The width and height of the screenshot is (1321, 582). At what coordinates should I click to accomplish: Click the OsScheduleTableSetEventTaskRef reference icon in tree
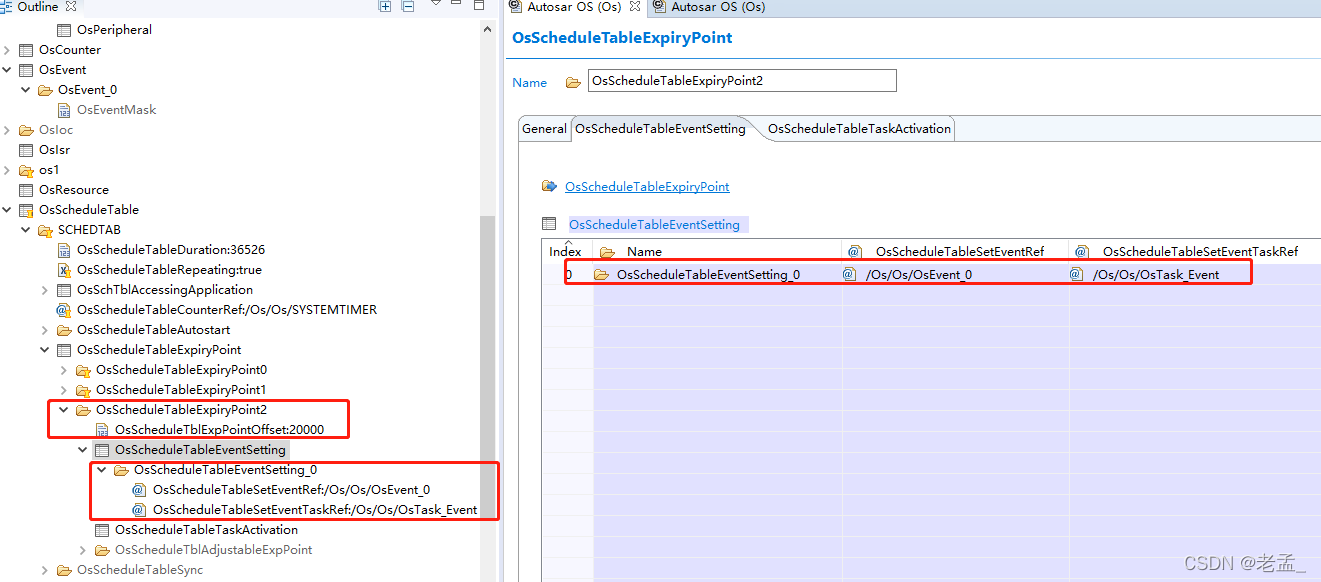(140, 510)
